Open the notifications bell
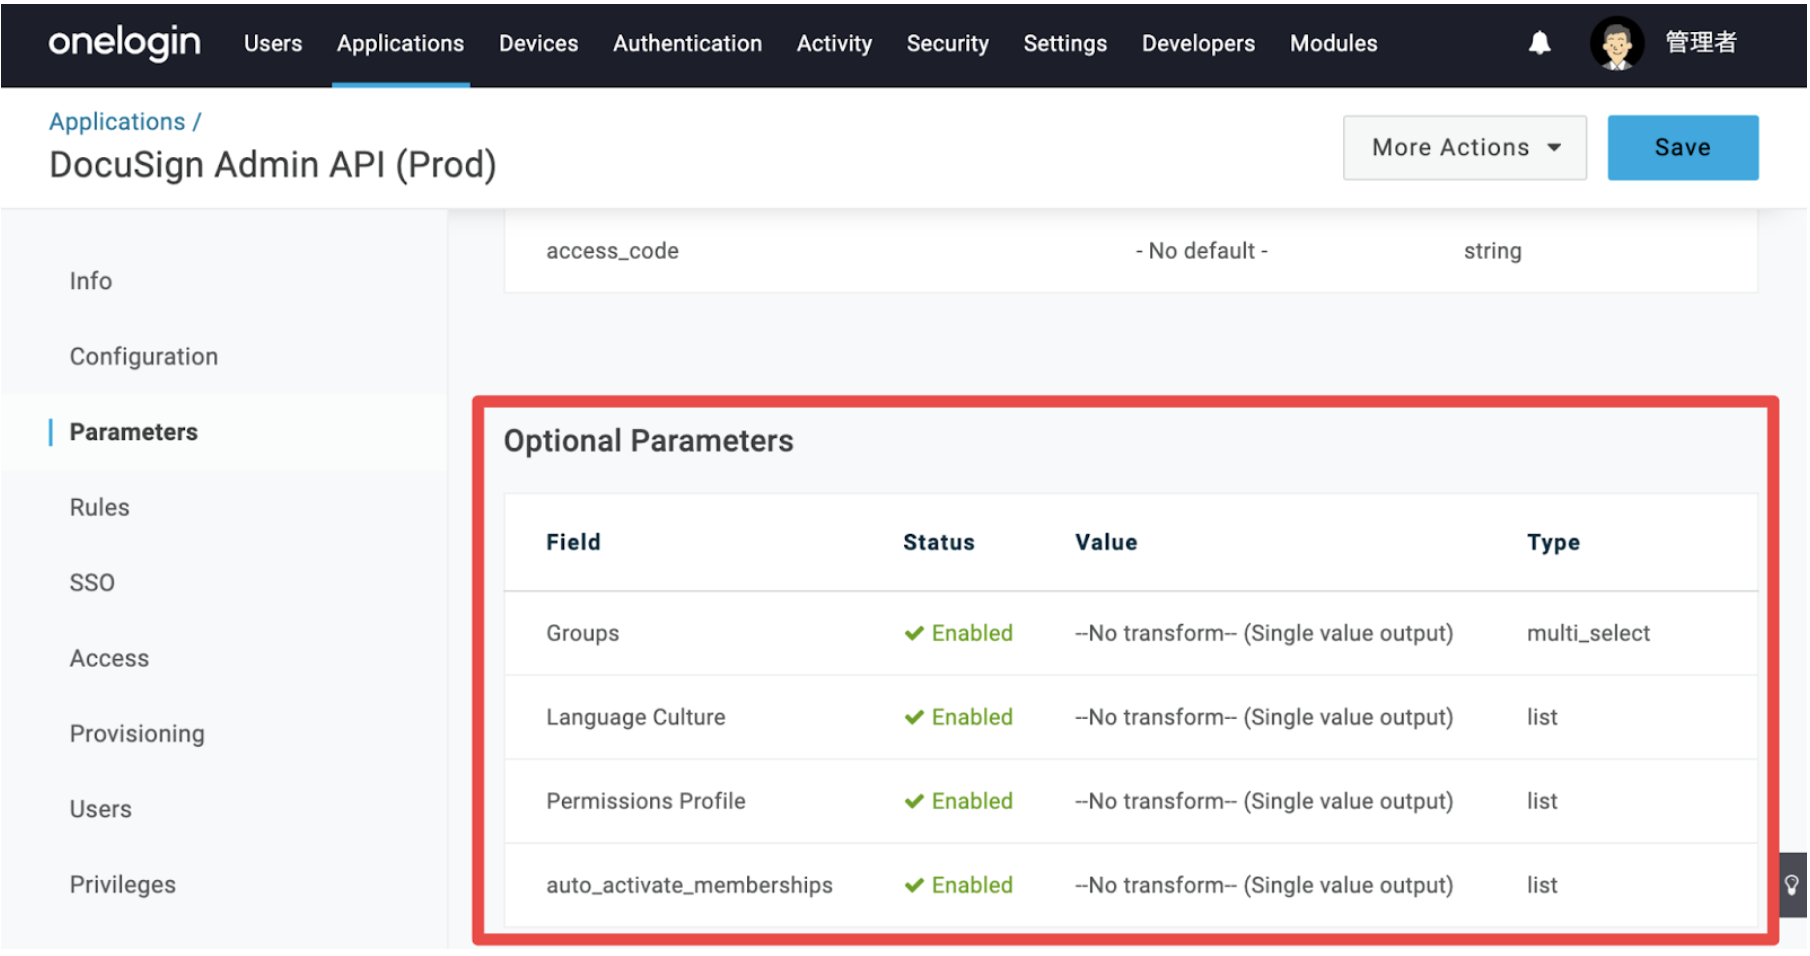Image resolution: width=1810 pixels, height=956 pixels. [x=1539, y=43]
